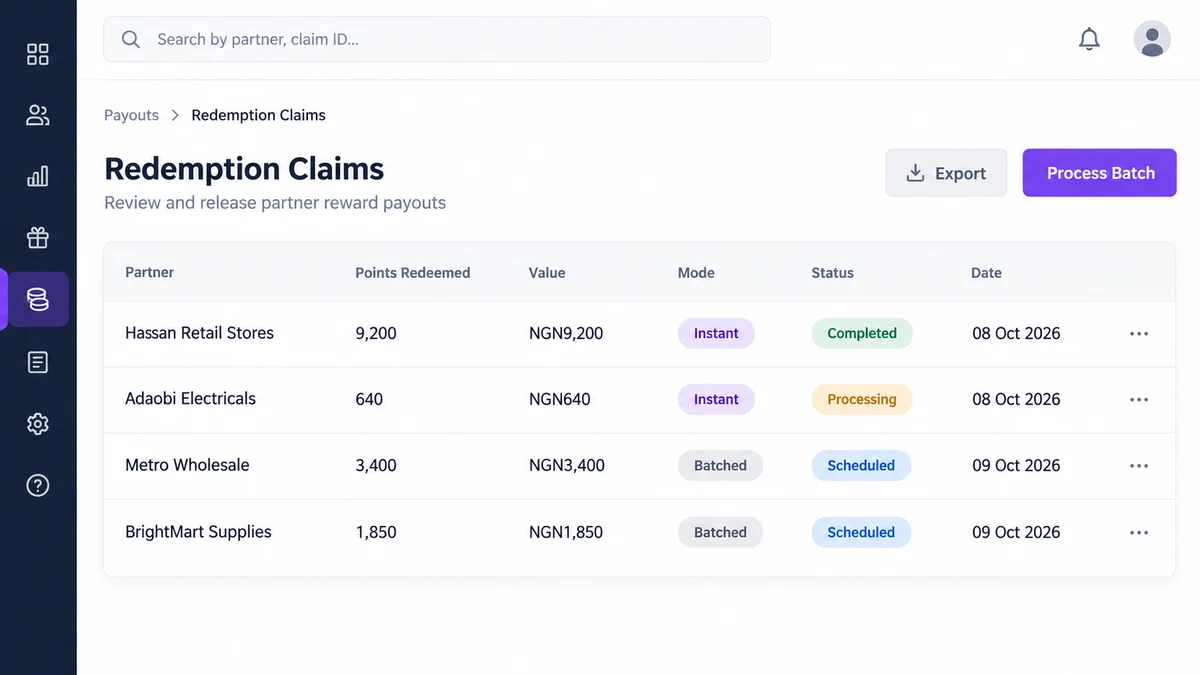
Task: Click the Process Batch button
Action: point(1100,173)
